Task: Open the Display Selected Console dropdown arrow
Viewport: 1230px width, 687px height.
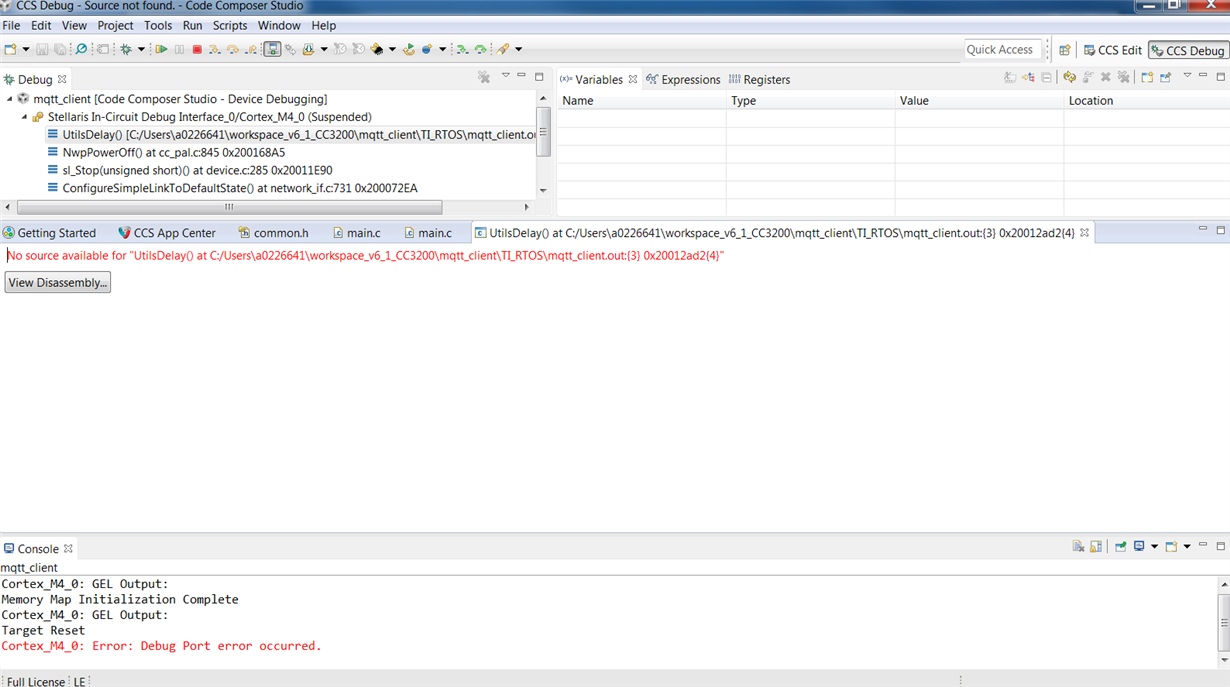Action: click(1154, 547)
